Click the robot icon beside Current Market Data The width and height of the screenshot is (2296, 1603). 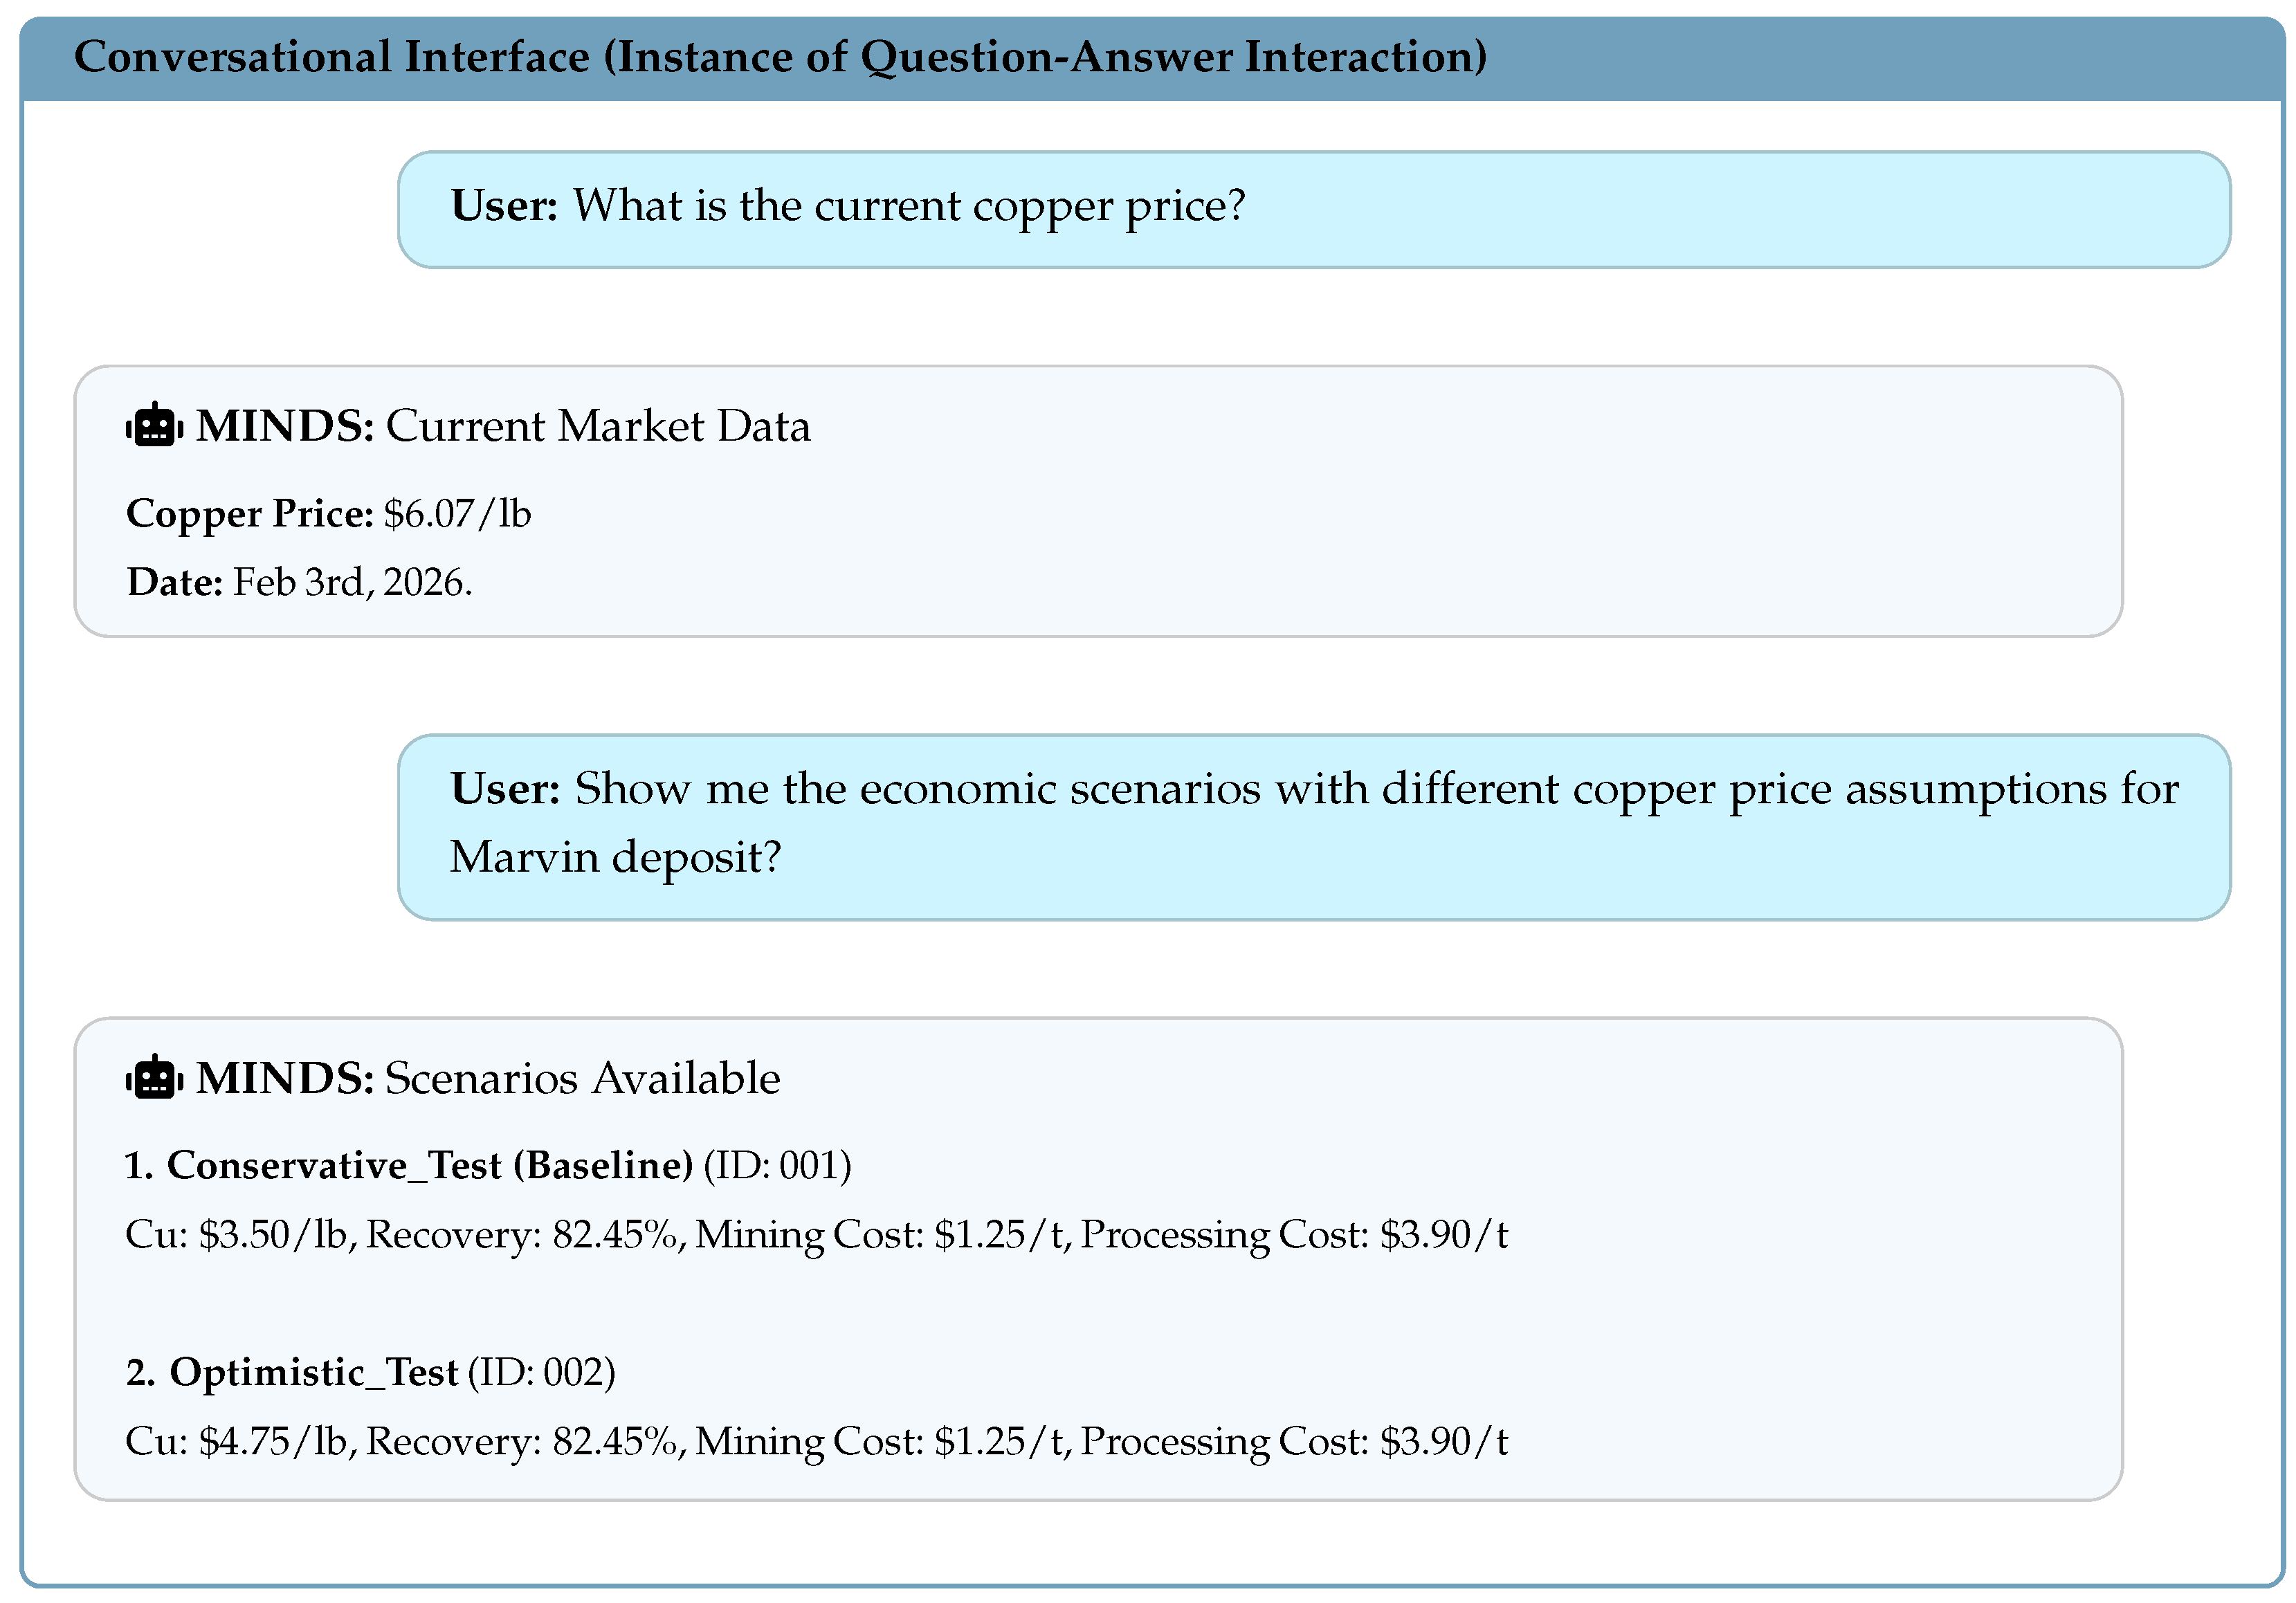click(154, 425)
